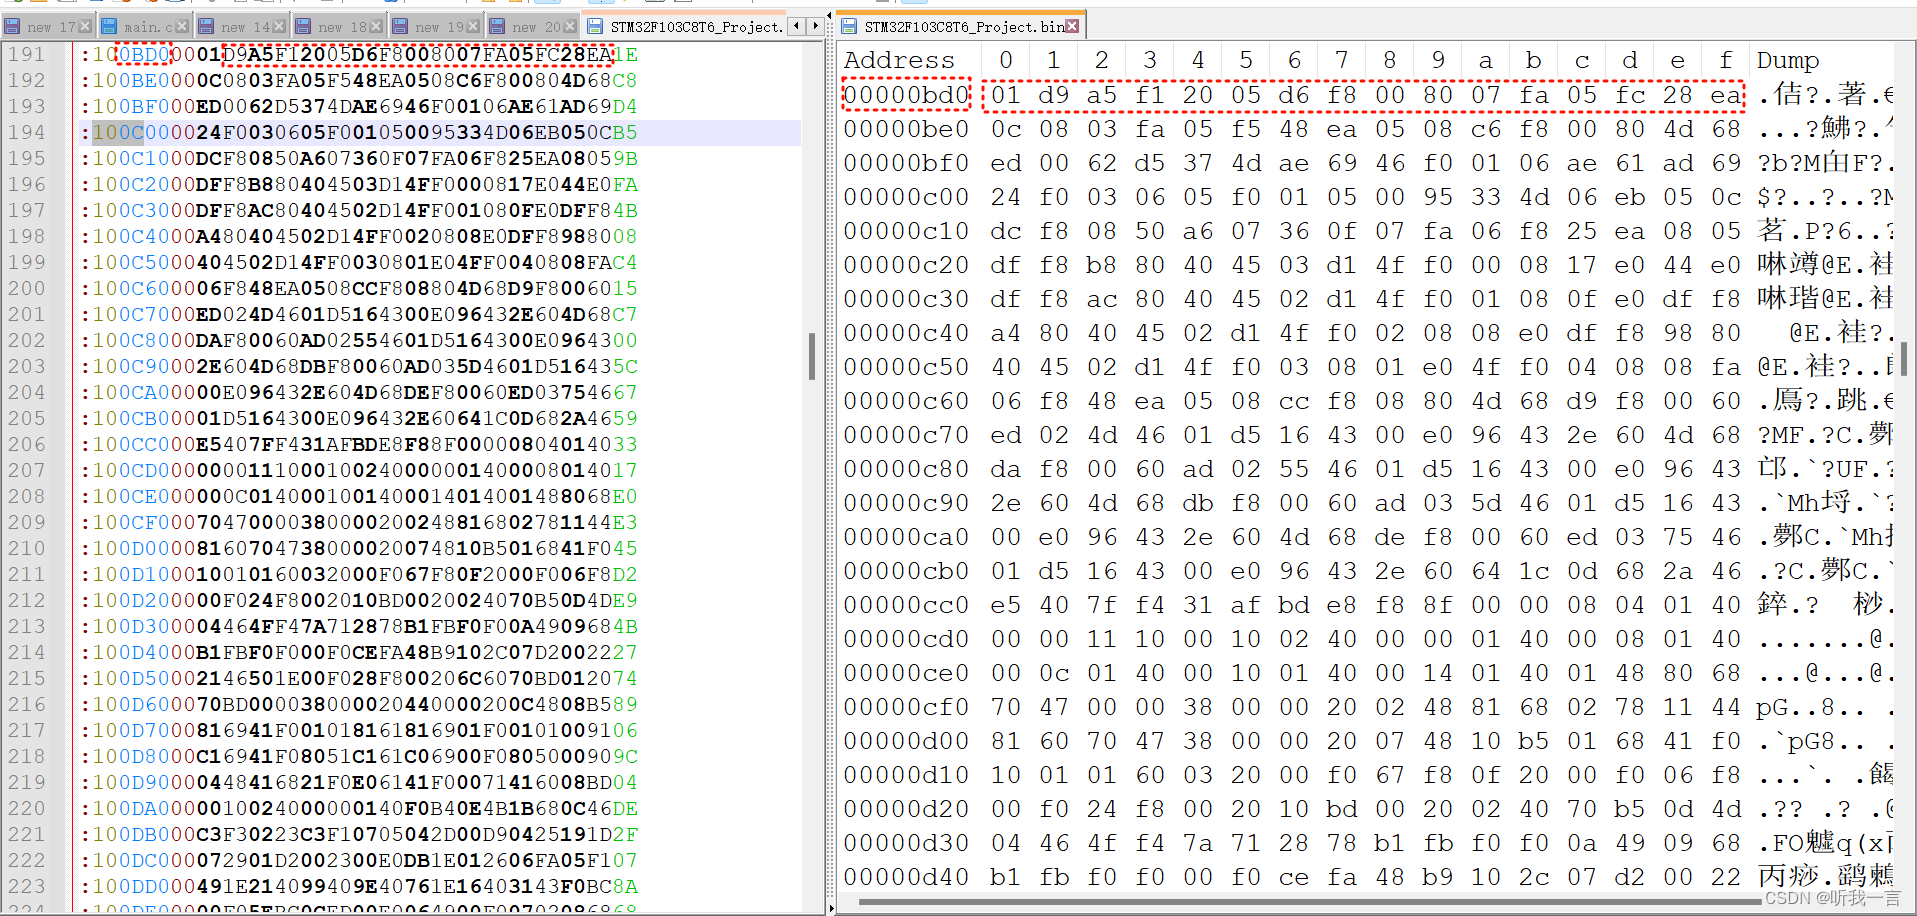Click address 00000d40 in hex view
1917x916 pixels.
tap(906, 877)
